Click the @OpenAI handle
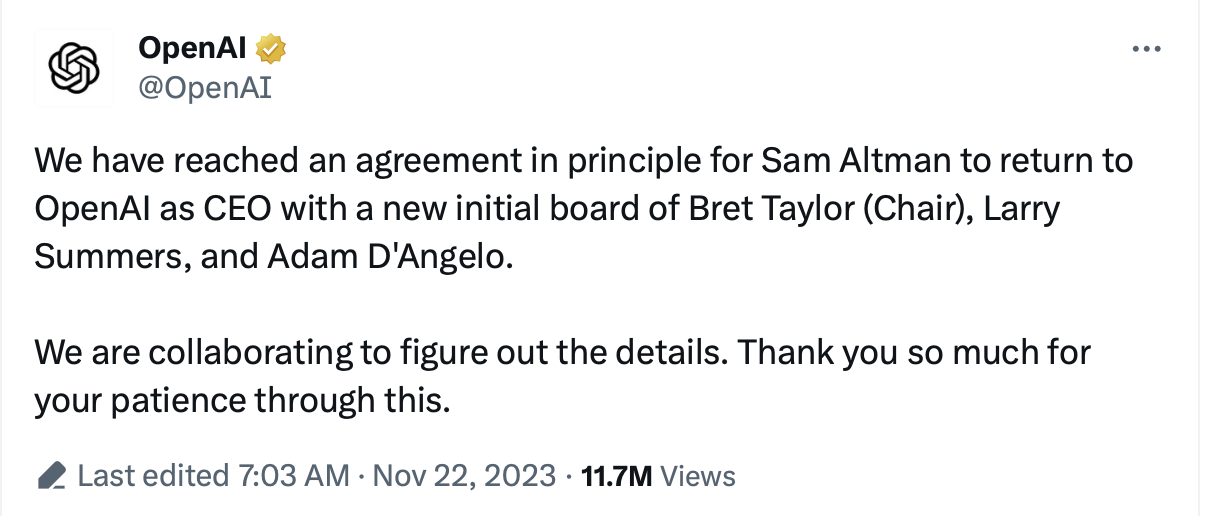1210x516 pixels. pyautogui.click(x=205, y=88)
